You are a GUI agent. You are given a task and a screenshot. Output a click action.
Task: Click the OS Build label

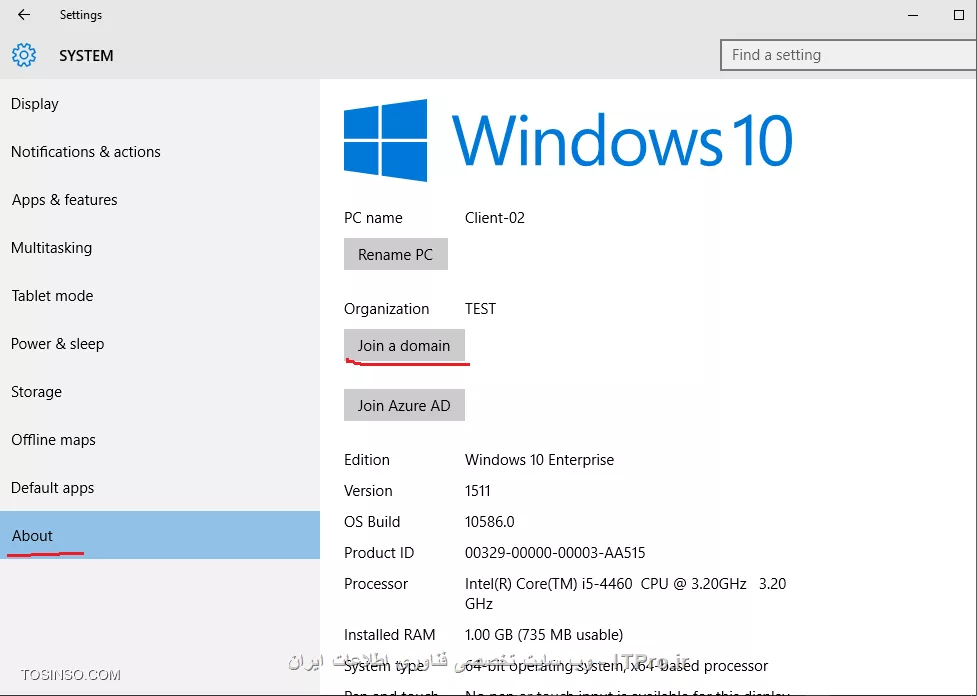point(372,522)
